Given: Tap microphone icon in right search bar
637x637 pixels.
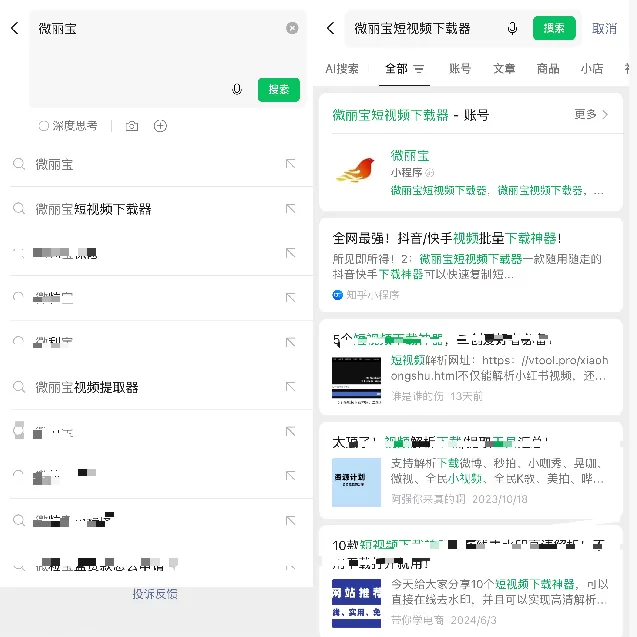Looking at the screenshot, I should click(x=512, y=28).
